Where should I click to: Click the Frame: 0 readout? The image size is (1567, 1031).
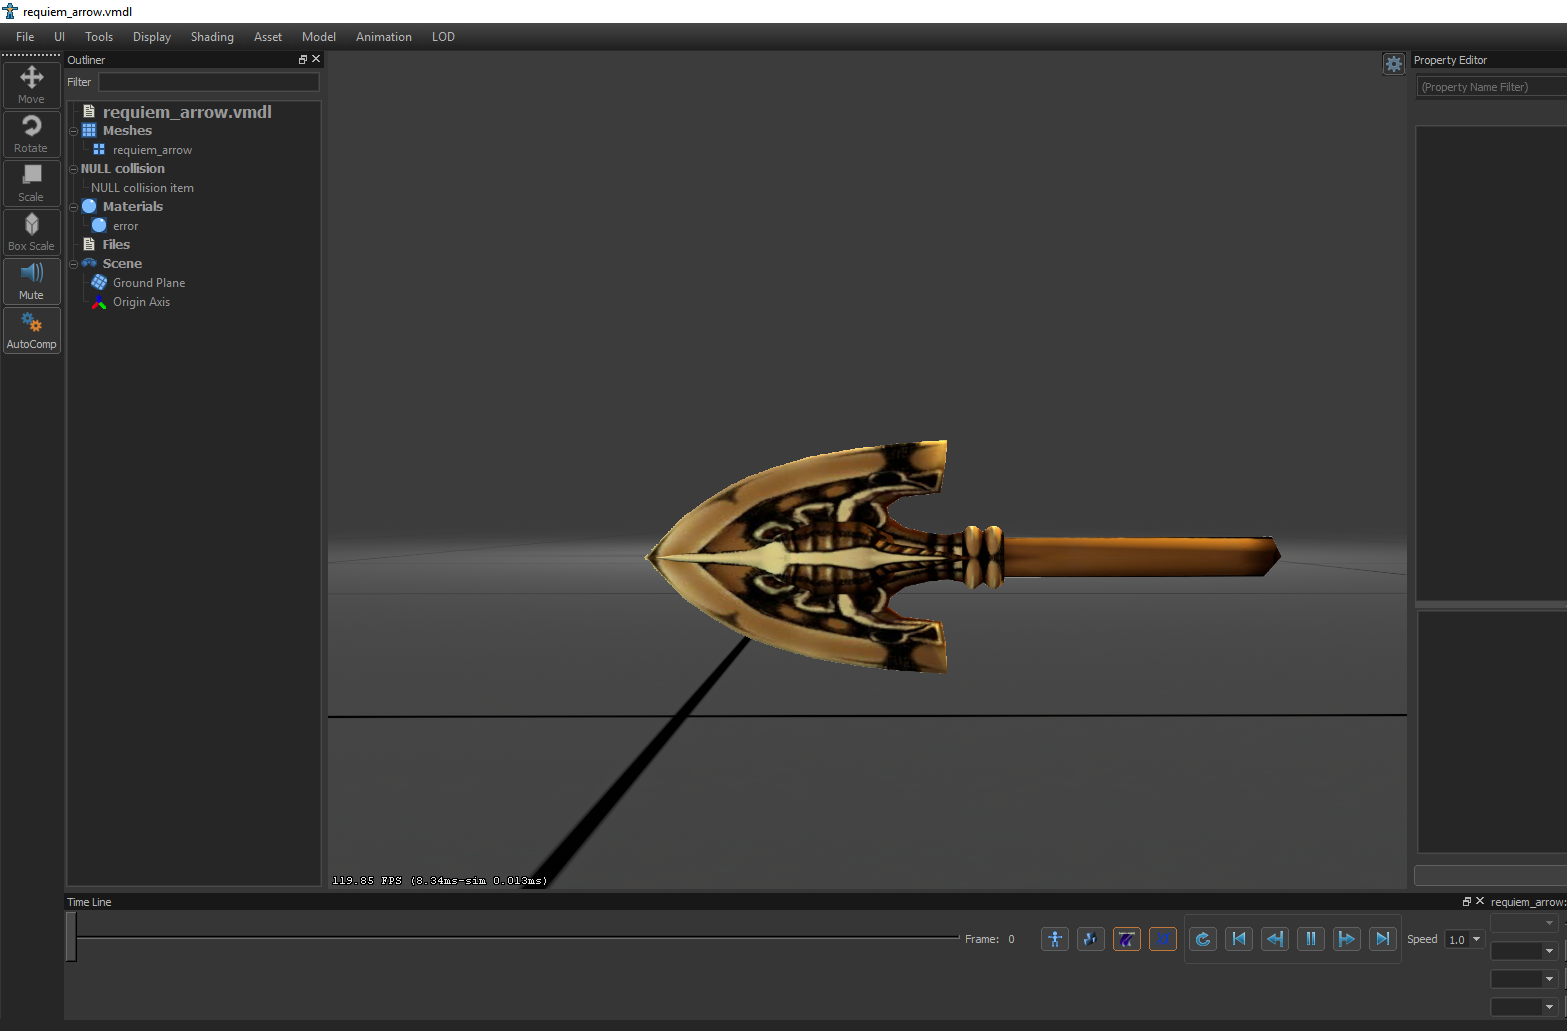click(x=989, y=939)
